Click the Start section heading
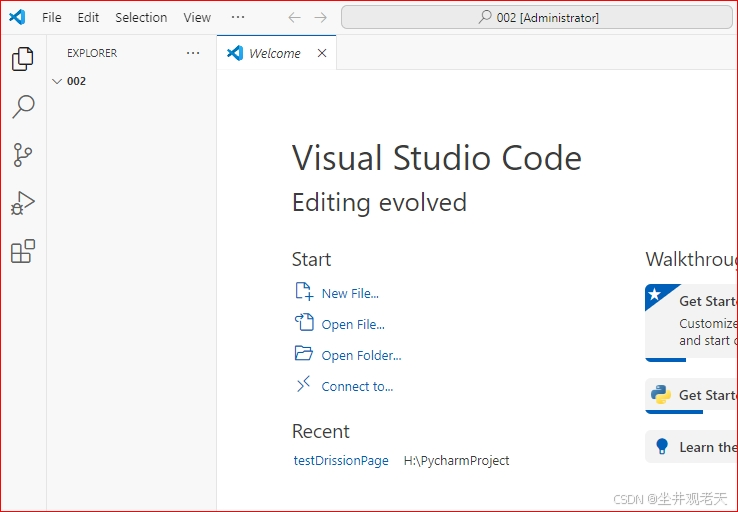The height and width of the screenshot is (512, 738). pyautogui.click(x=311, y=259)
